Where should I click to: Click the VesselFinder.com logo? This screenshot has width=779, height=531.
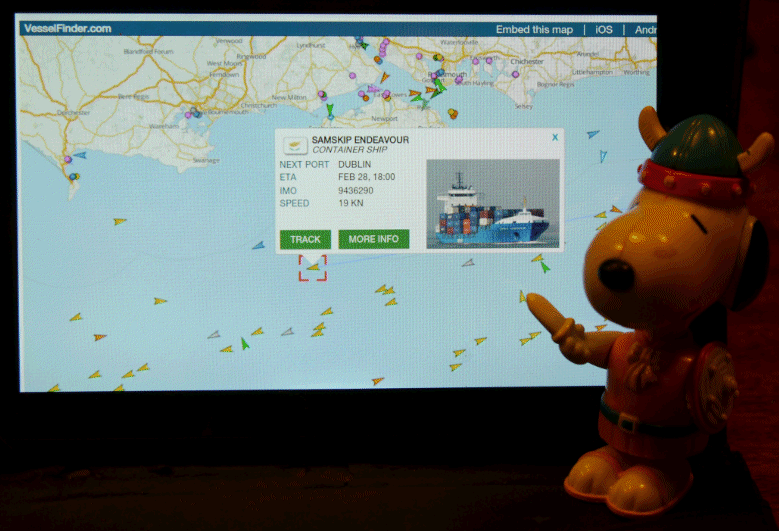pyautogui.click(x=67, y=29)
